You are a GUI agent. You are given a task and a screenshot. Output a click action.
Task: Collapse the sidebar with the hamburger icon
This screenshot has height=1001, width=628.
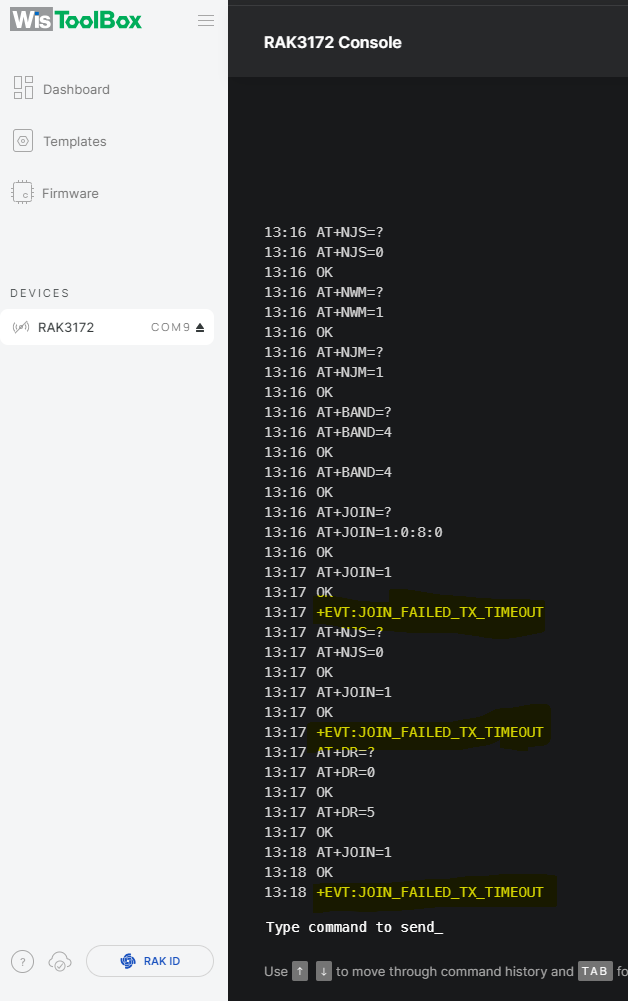[206, 21]
